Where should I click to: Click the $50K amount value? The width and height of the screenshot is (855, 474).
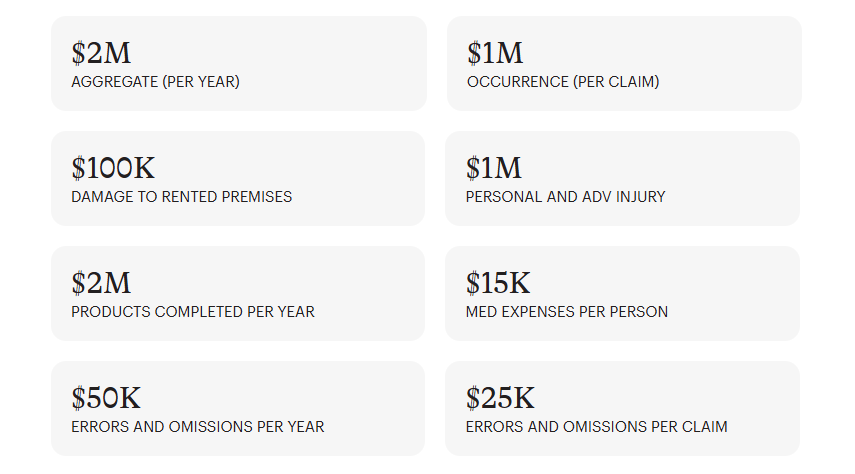pos(106,398)
